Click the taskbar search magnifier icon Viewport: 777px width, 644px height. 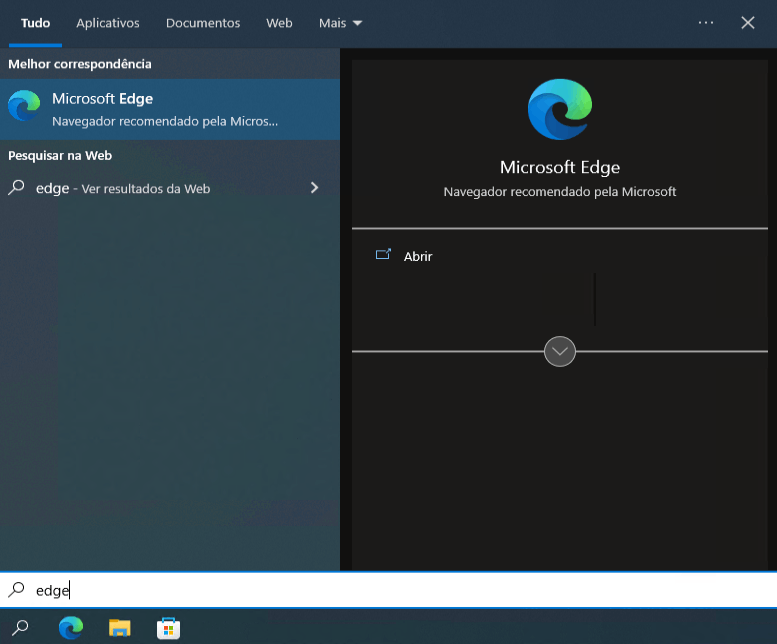[20, 628]
